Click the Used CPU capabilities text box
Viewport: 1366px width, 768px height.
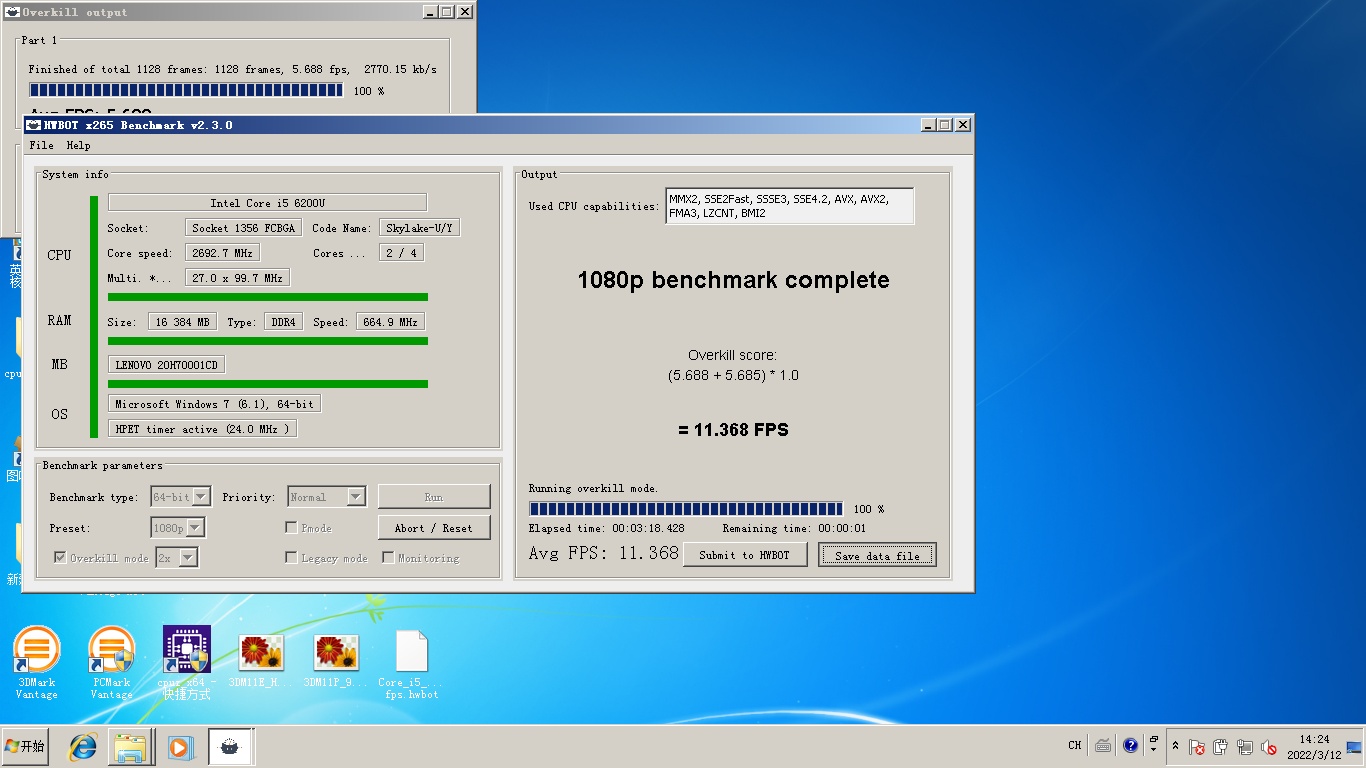pyautogui.click(x=790, y=206)
